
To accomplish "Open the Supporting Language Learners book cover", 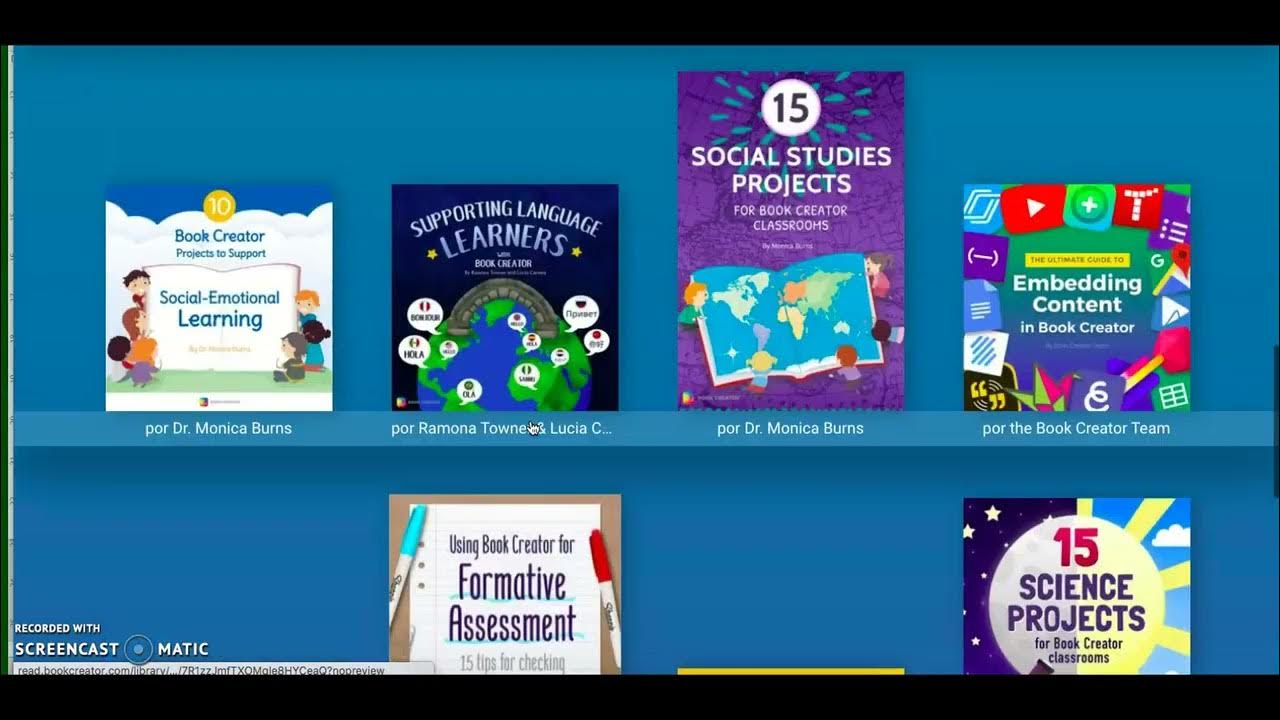I will pos(505,298).
